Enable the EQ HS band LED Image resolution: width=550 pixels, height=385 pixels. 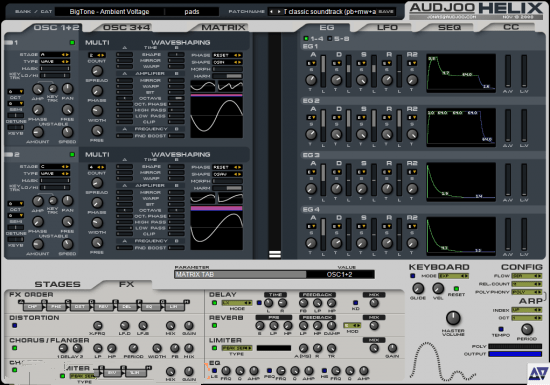click(324, 370)
